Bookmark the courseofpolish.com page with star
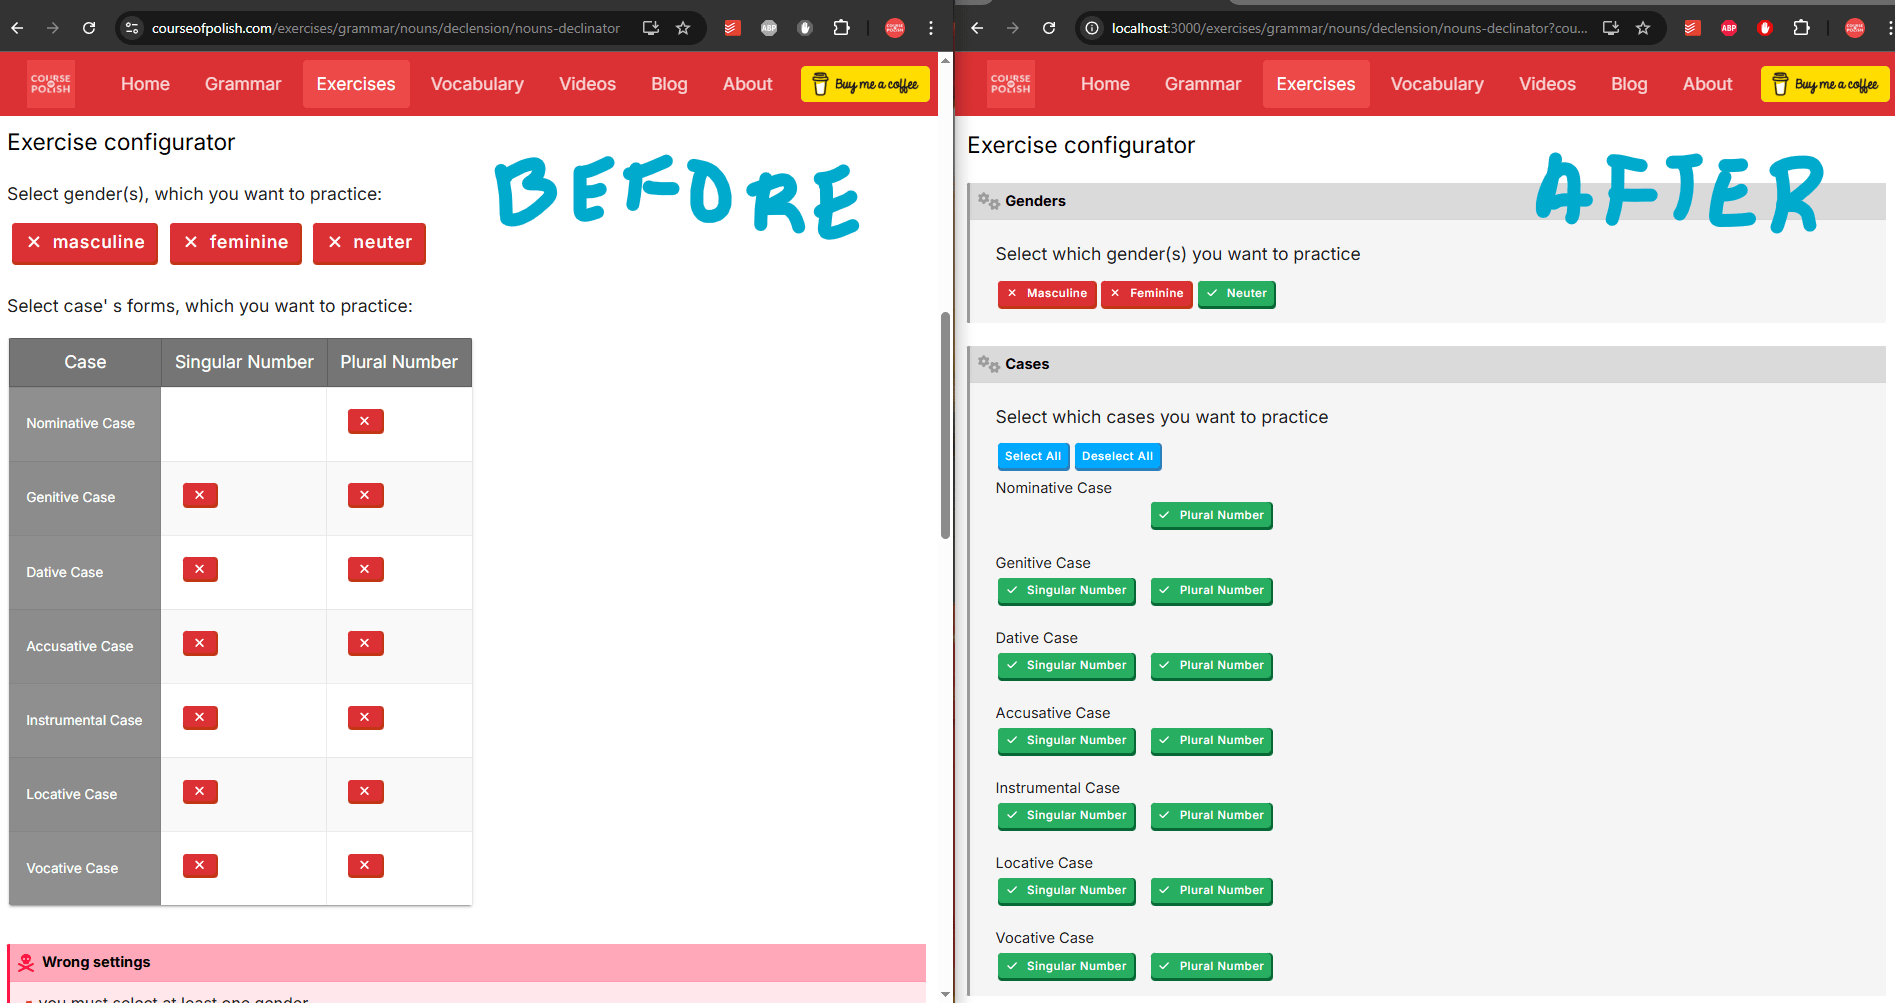This screenshot has width=1895, height=1003. pyautogui.click(x=683, y=28)
